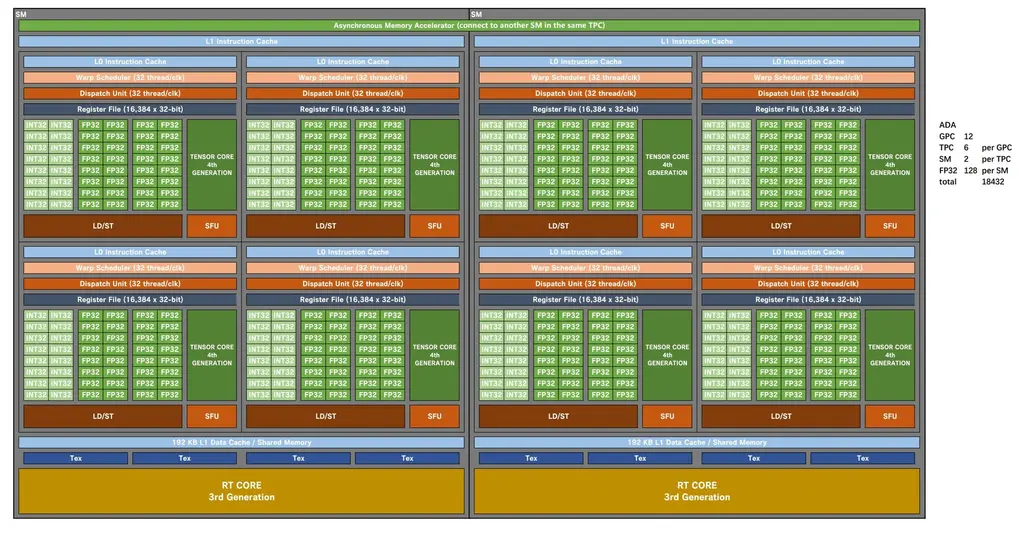The width and height of the screenshot is (1024, 534).
Task: Click the L0 Instruction Cache bar in the bottom-right partition
Action: (x=808, y=252)
